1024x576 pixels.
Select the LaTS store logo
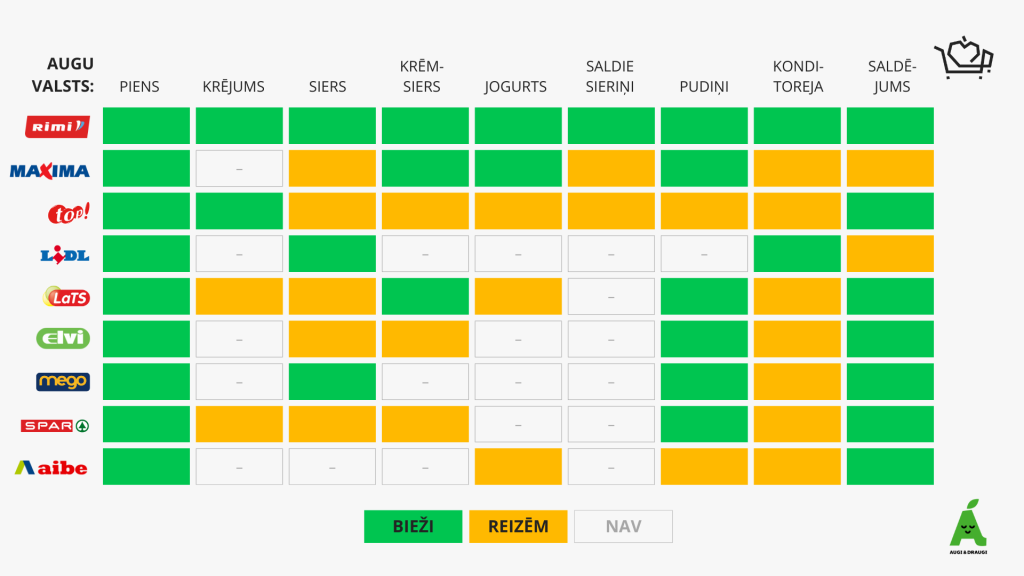pos(67,297)
